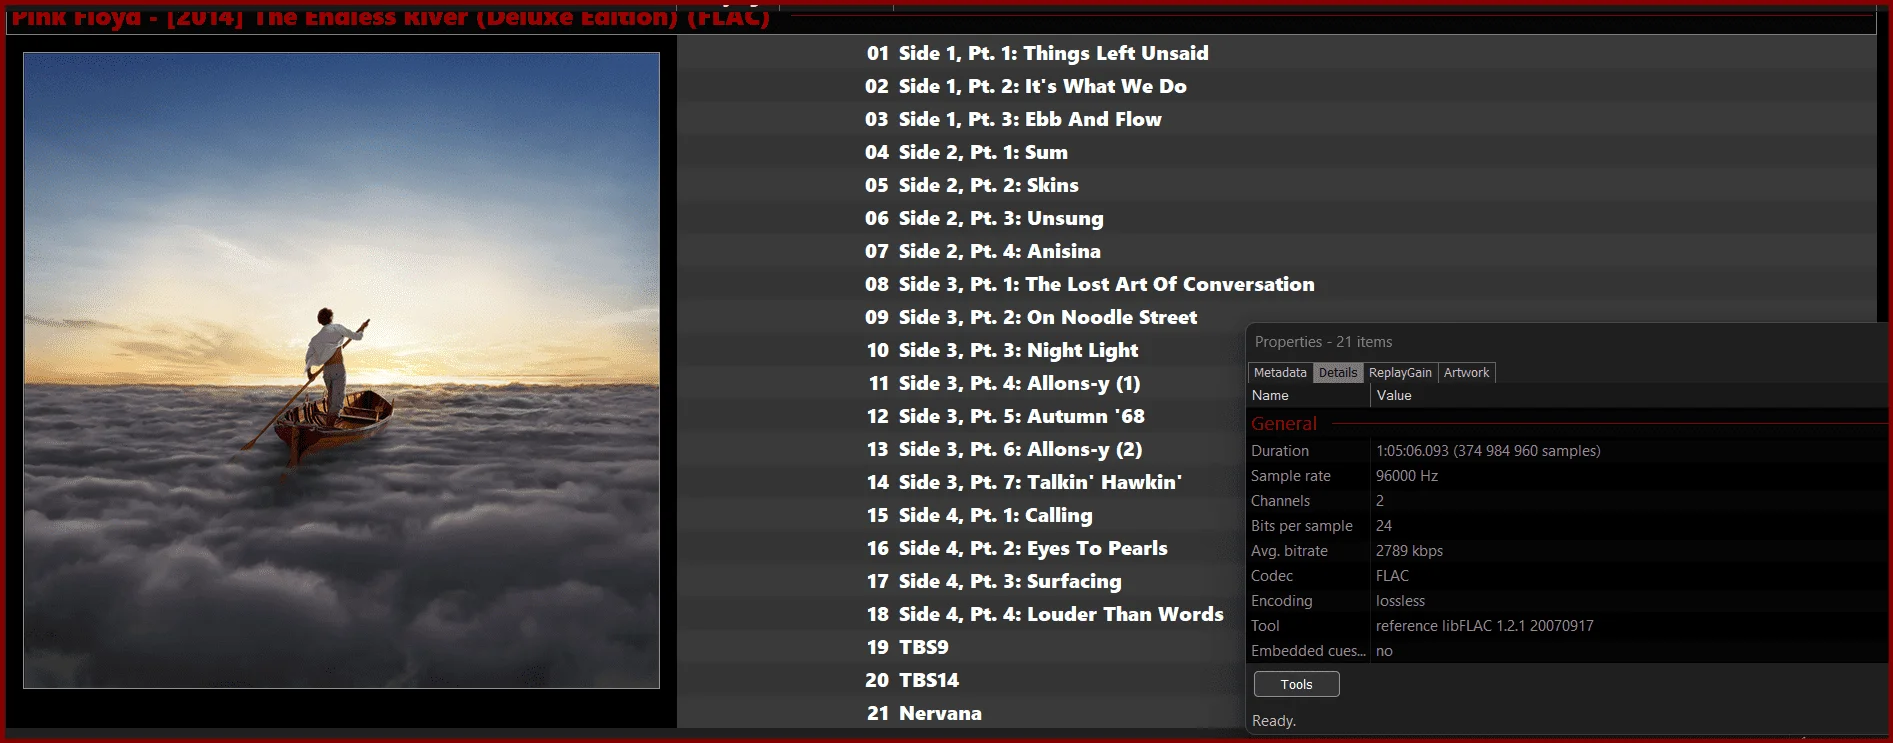Click the reference libFLAC tool value
The width and height of the screenshot is (1893, 743).
coord(1484,626)
